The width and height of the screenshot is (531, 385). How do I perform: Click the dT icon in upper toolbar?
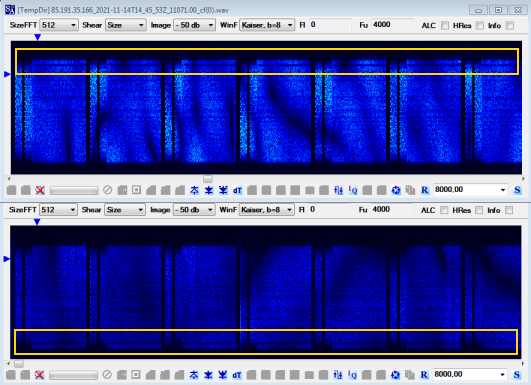[237, 190]
